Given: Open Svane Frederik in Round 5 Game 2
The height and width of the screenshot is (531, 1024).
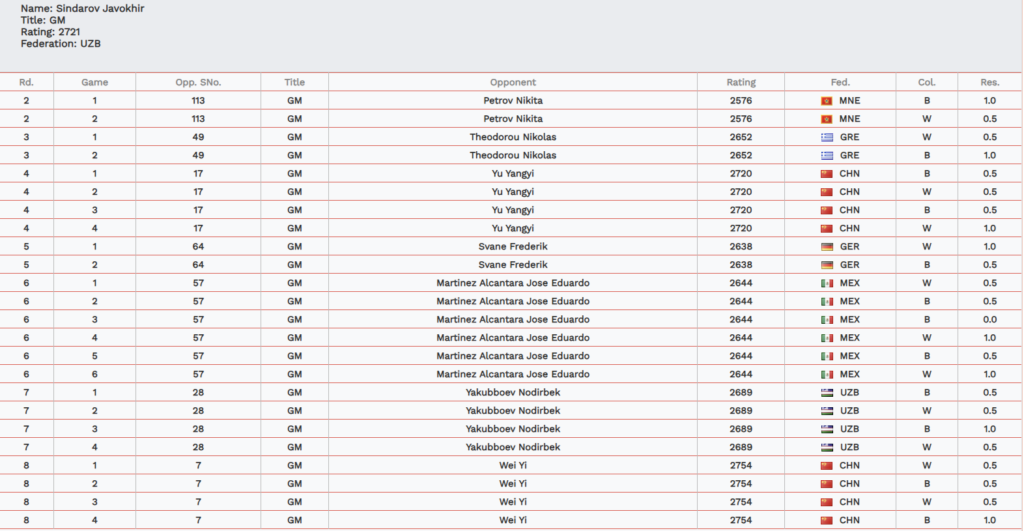Looking at the screenshot, I should [513, 265].
